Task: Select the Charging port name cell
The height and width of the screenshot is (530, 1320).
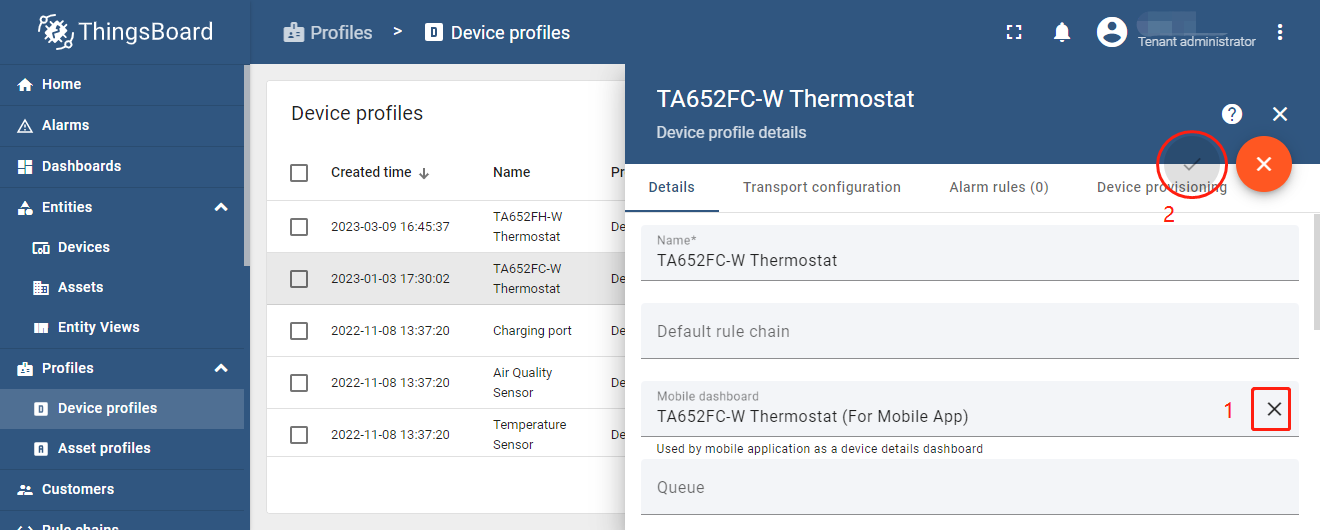Action: click(532, 331)
